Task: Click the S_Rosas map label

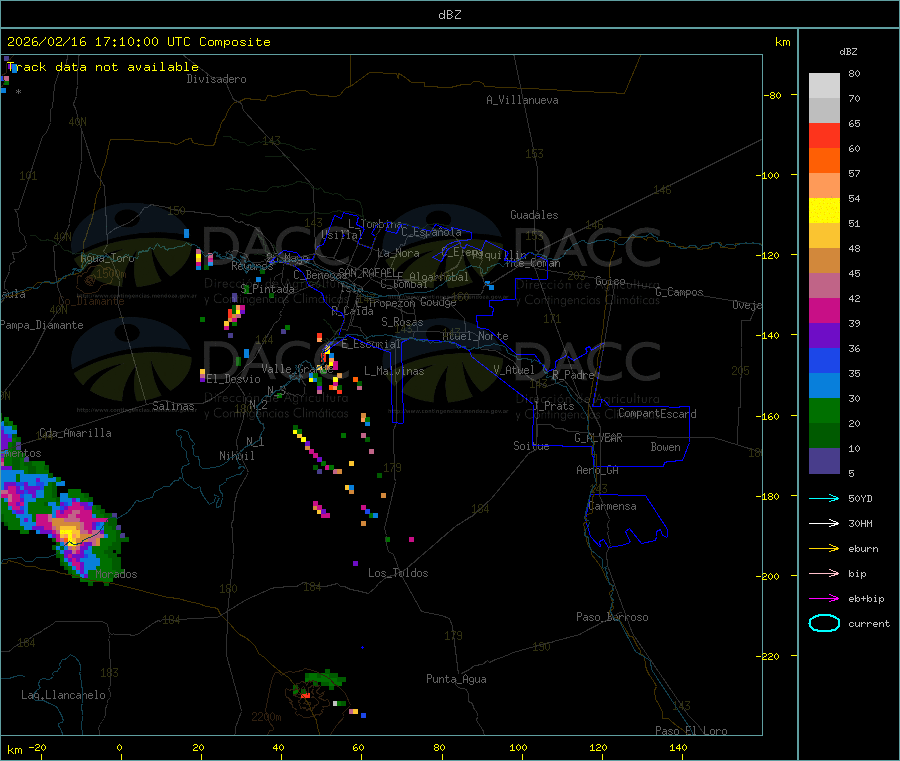Action: [402, 322]
